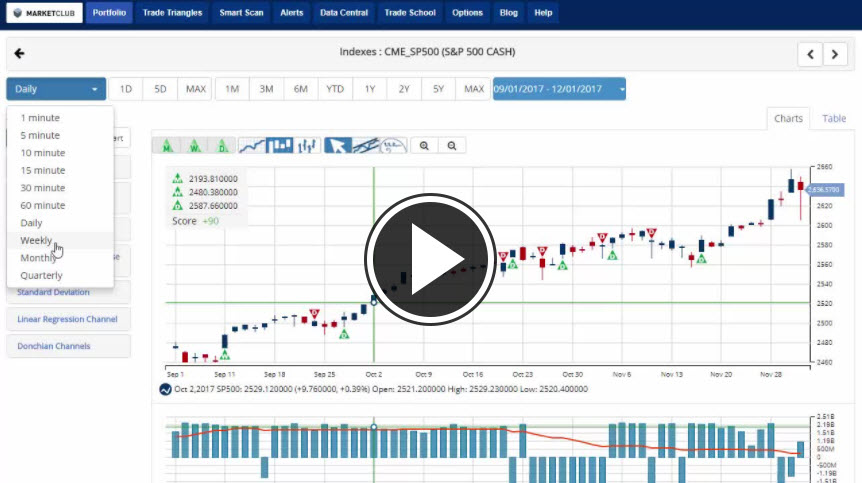The height and width of the screenshot is (483, 862).
Task: Open the date range dropdown 09/01/2017 - 12/01/2017
Action: pos(559,89)
